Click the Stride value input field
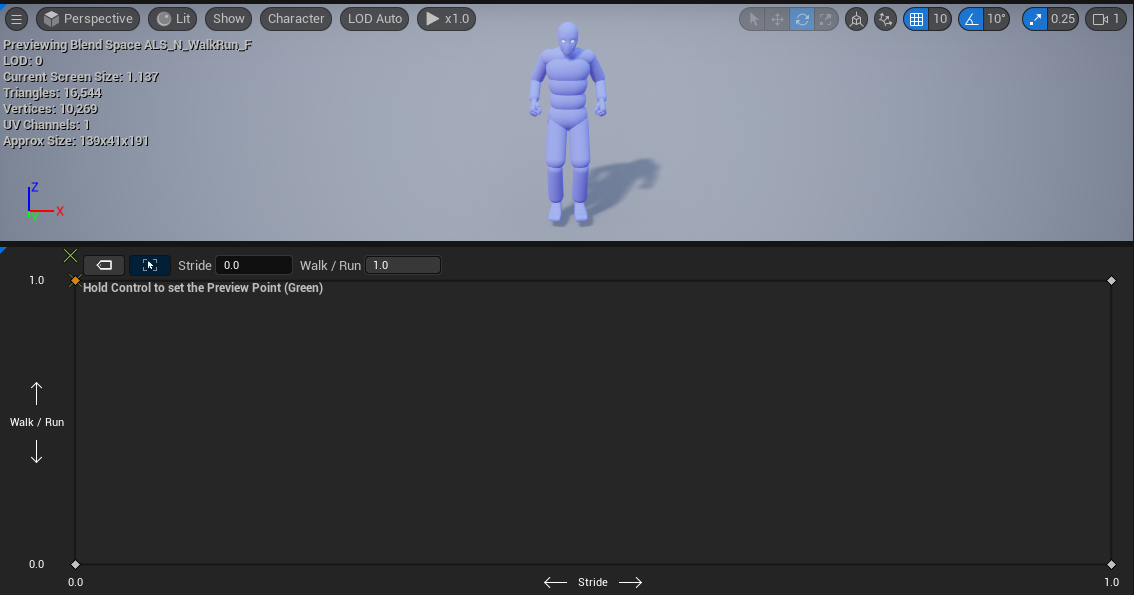Viewport: 1134px width, 595px height. point(254,265)
